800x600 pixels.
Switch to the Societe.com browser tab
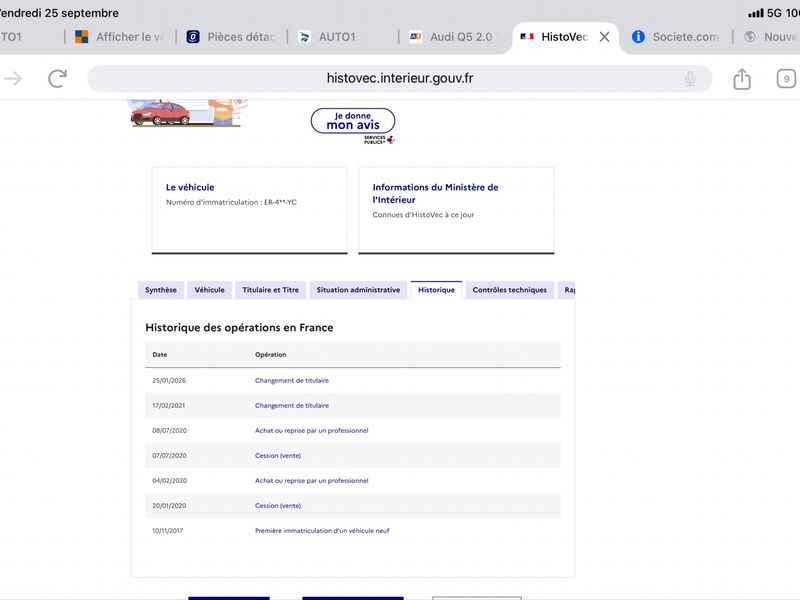676,37
